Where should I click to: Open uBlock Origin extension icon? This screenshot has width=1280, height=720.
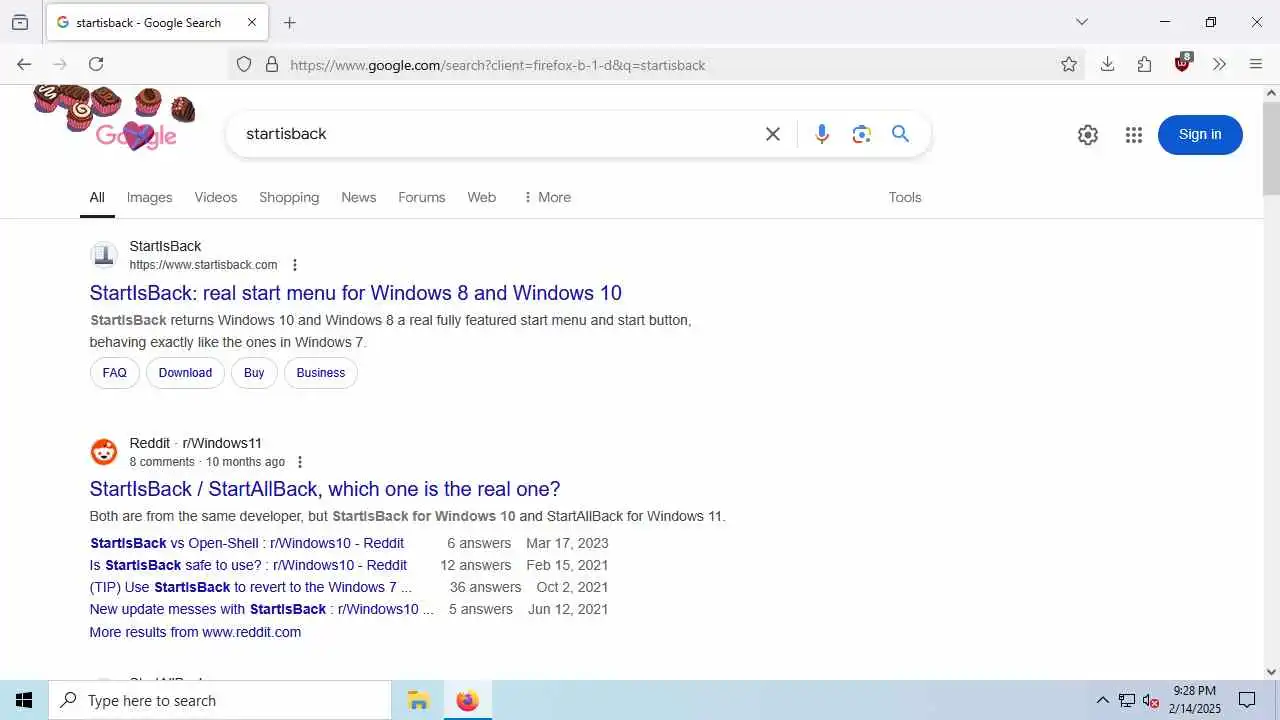tap(1182, 63)
